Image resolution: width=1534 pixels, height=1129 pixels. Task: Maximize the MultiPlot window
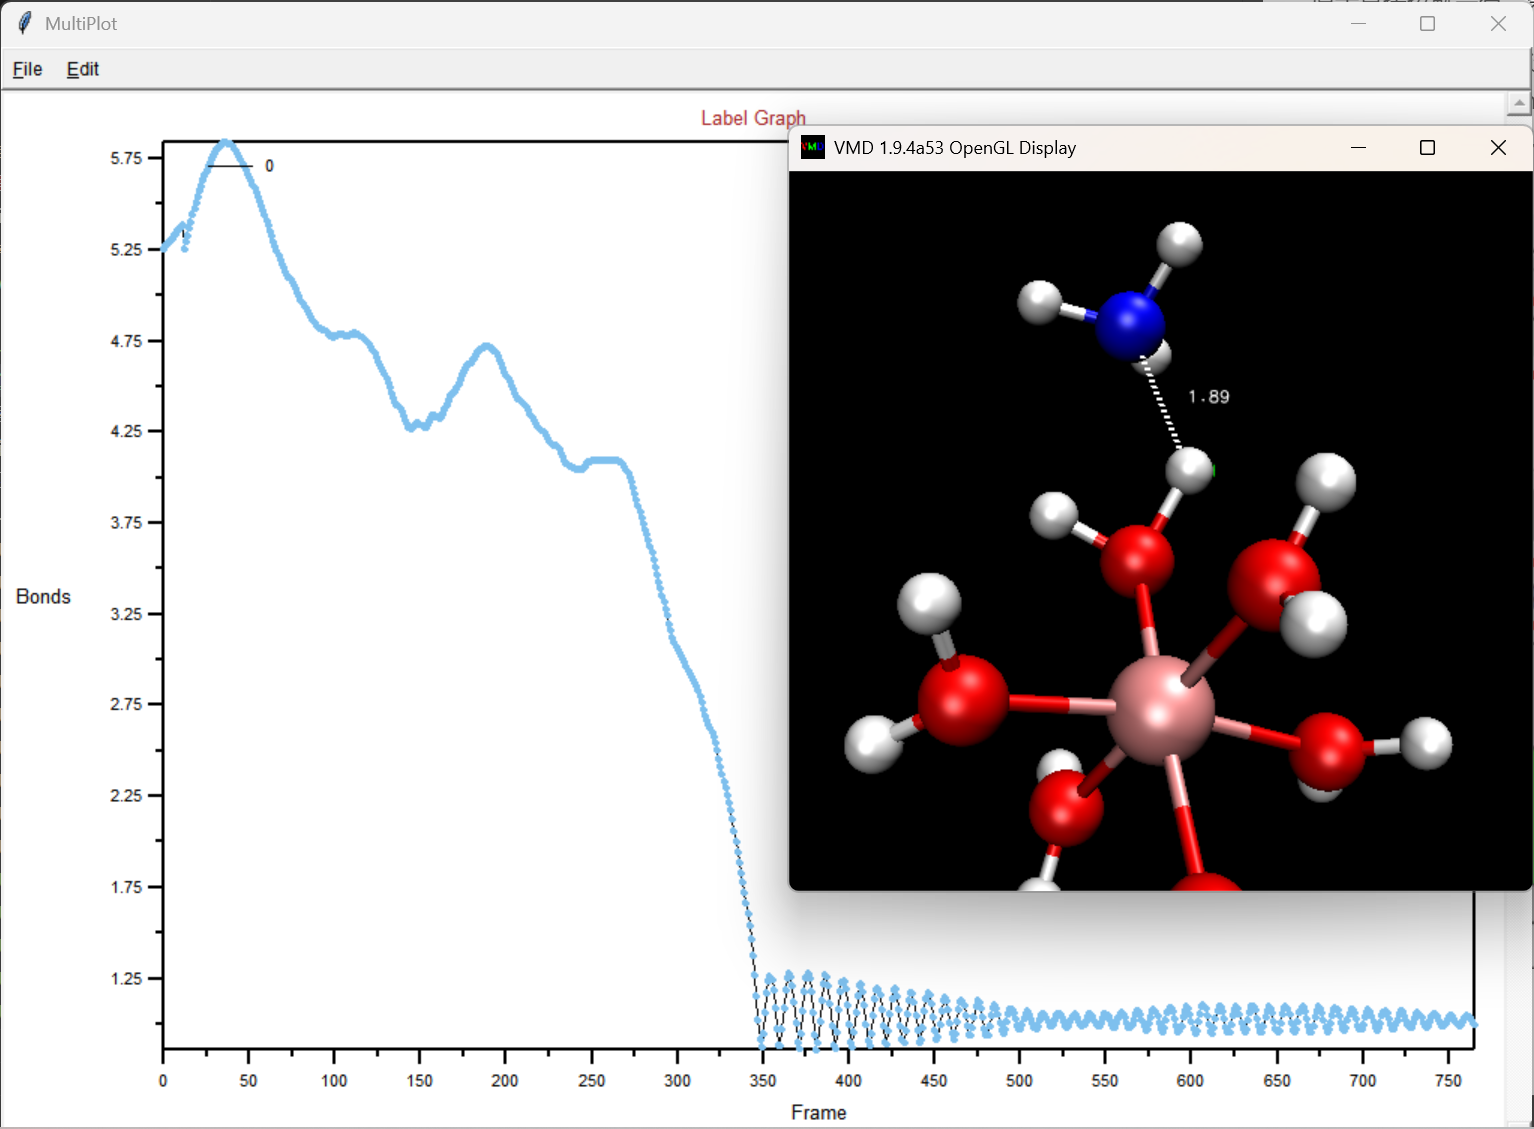point(1427,24)
